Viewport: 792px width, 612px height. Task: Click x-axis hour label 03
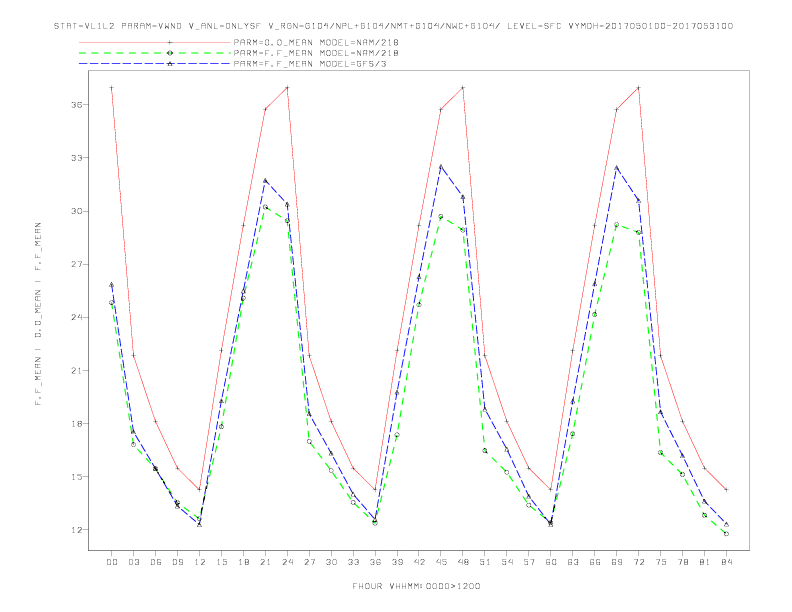133,562
